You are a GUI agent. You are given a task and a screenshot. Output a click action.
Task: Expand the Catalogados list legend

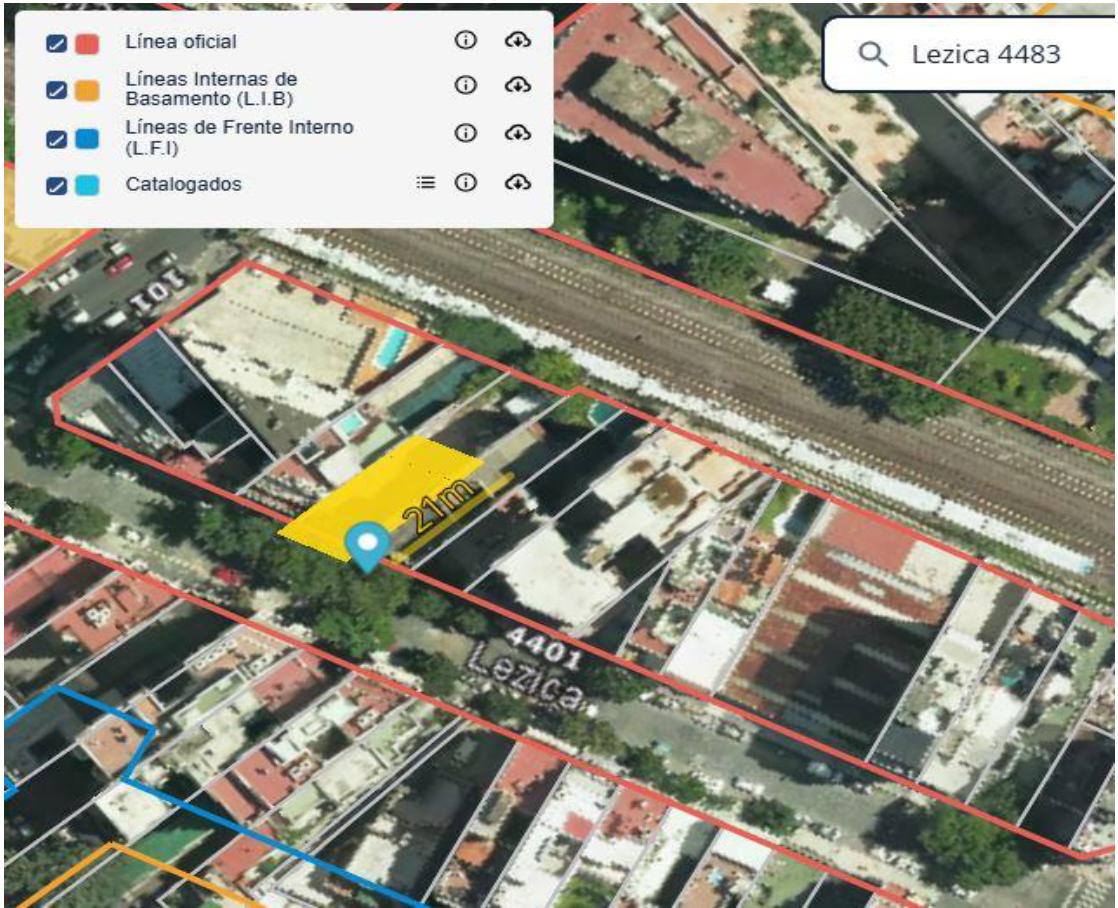click(x=426, y=183)
